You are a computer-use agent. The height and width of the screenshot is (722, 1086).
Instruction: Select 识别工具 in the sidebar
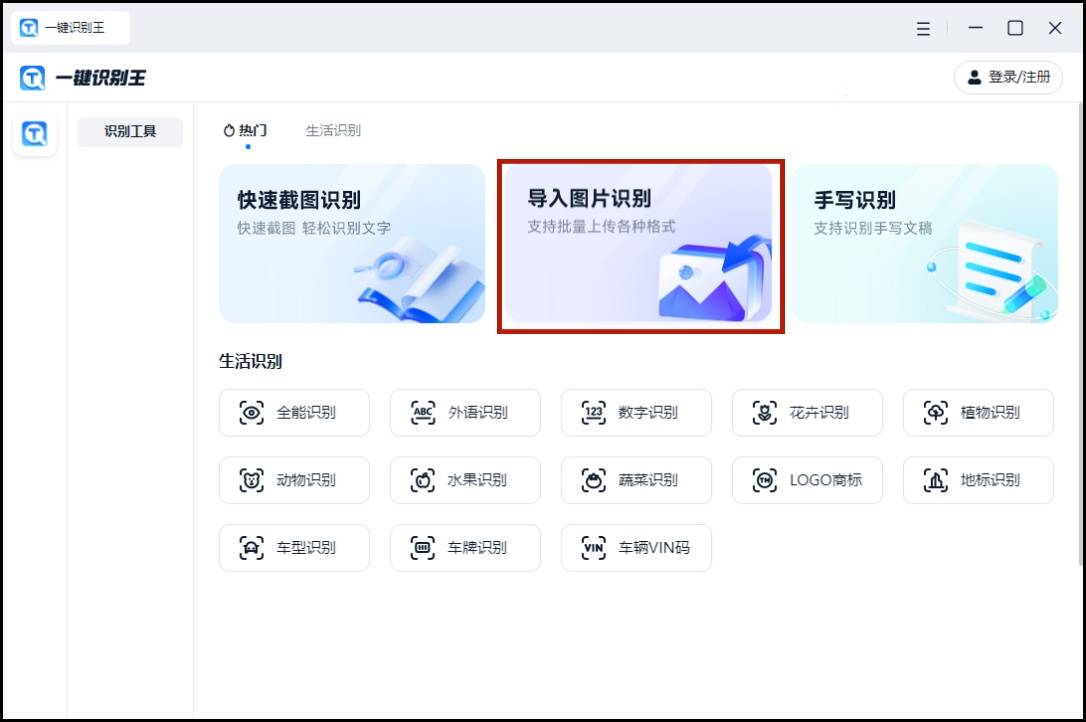click(130, 131)
